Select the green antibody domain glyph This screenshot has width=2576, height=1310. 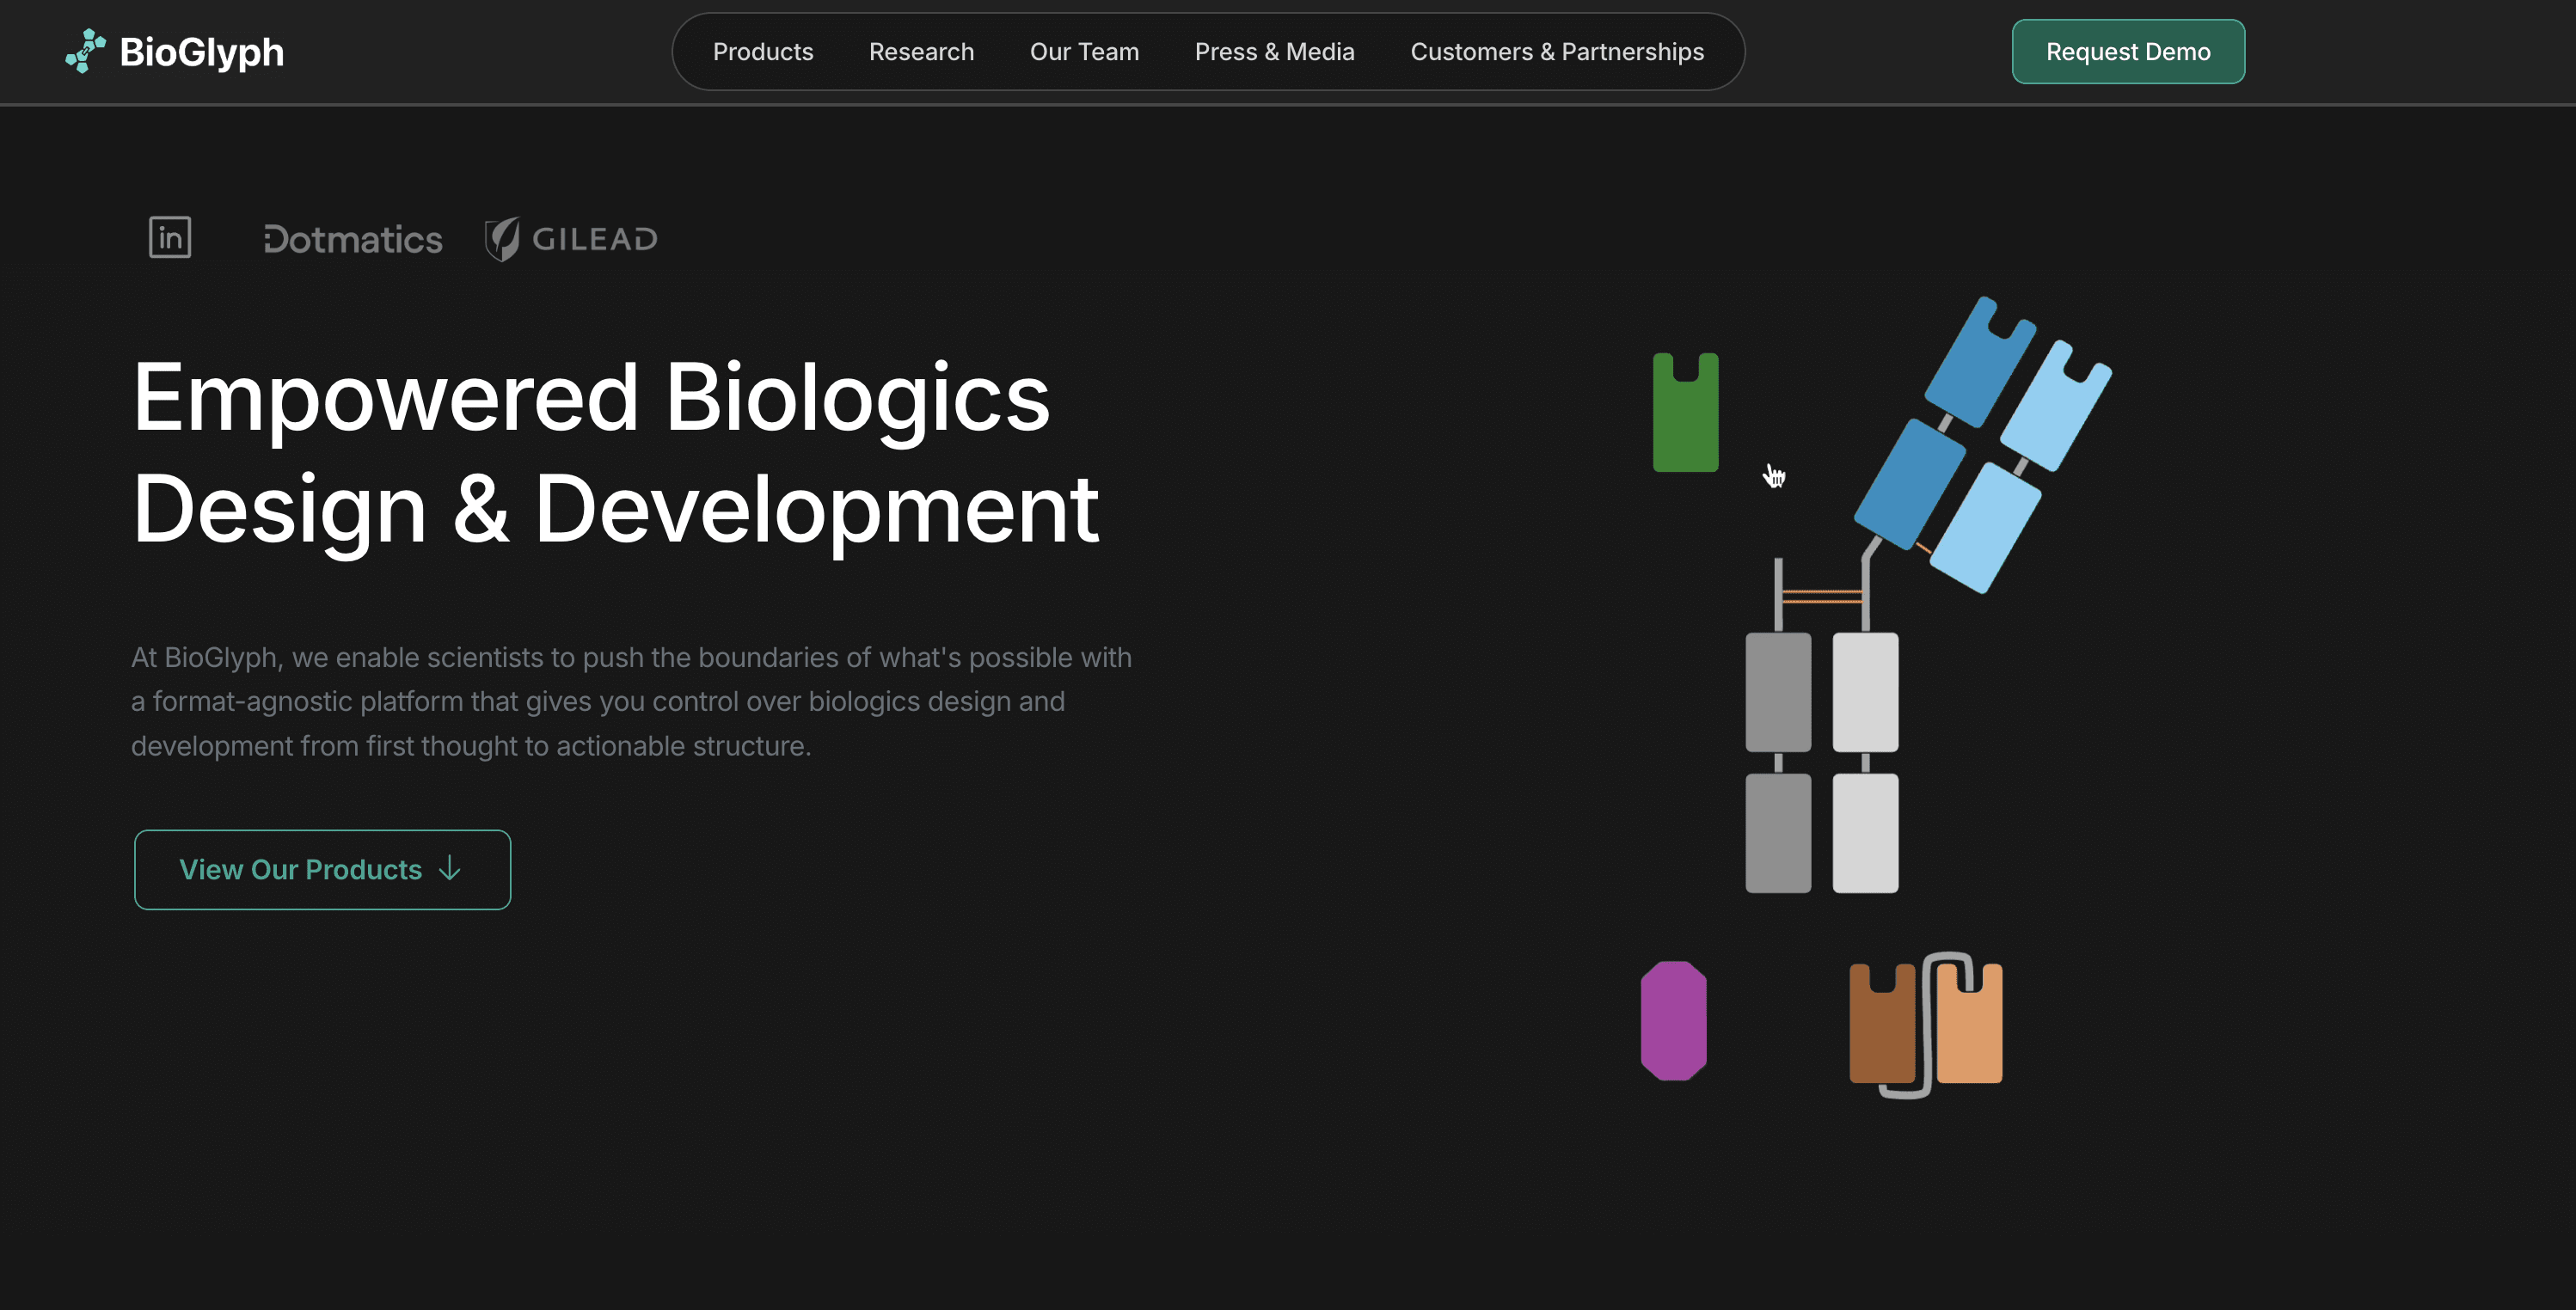pyautogui.click(x=1685, y=412)
